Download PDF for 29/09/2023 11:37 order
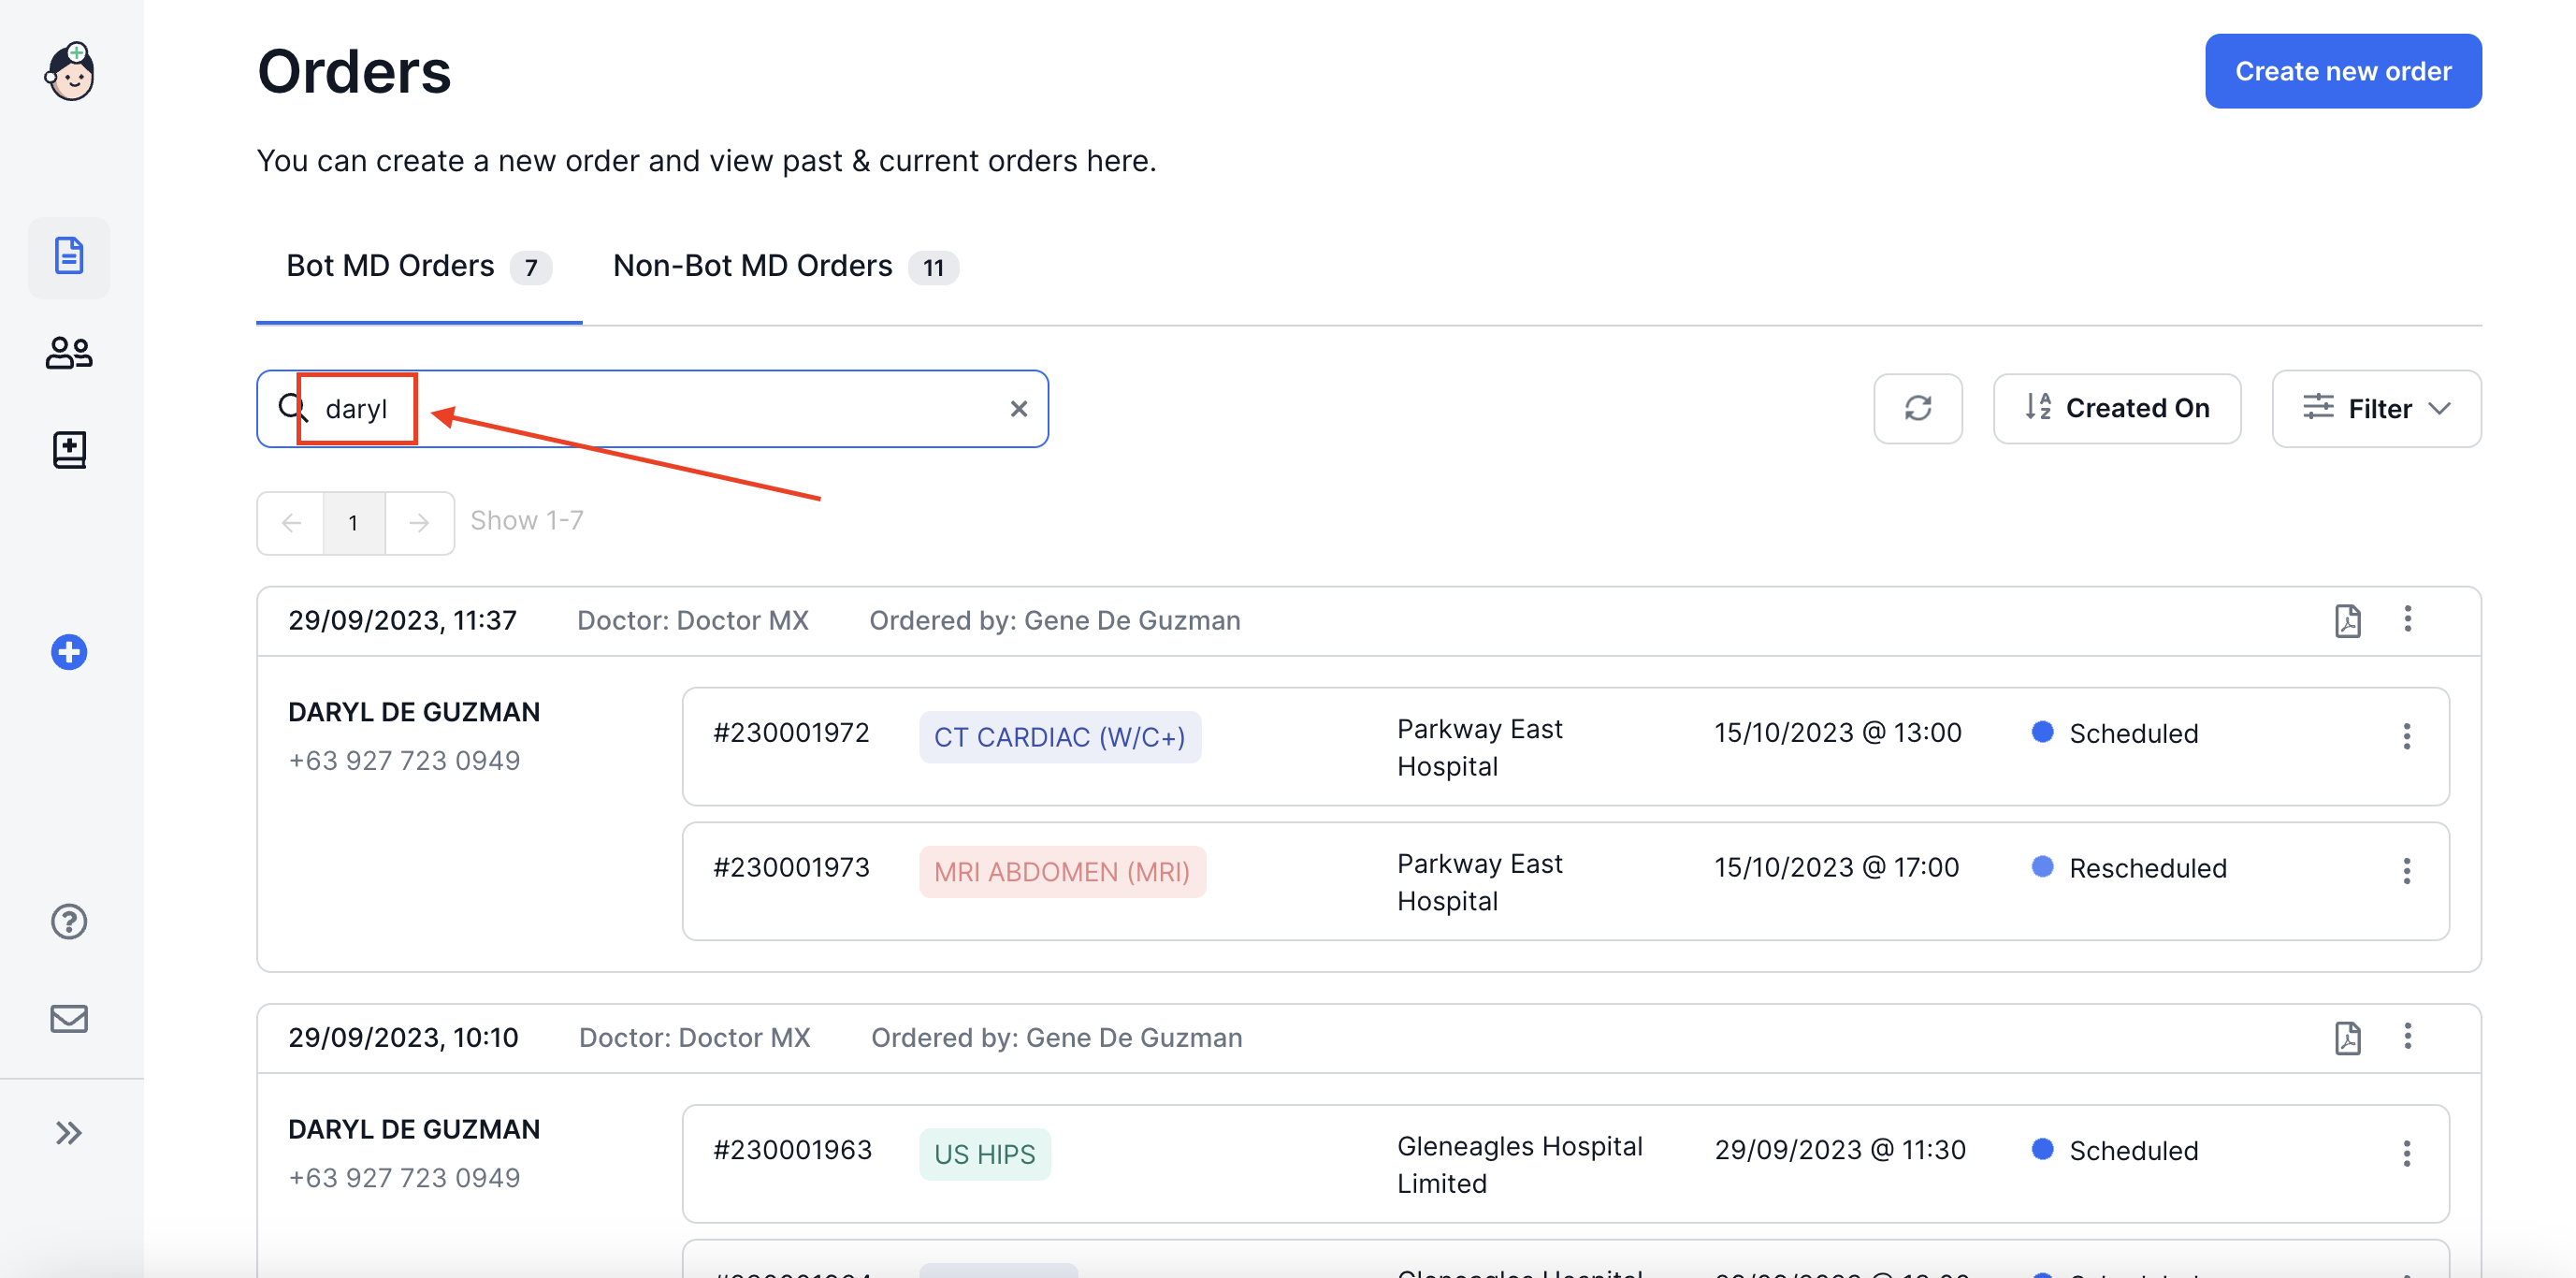 click(x=2347, y=620)
